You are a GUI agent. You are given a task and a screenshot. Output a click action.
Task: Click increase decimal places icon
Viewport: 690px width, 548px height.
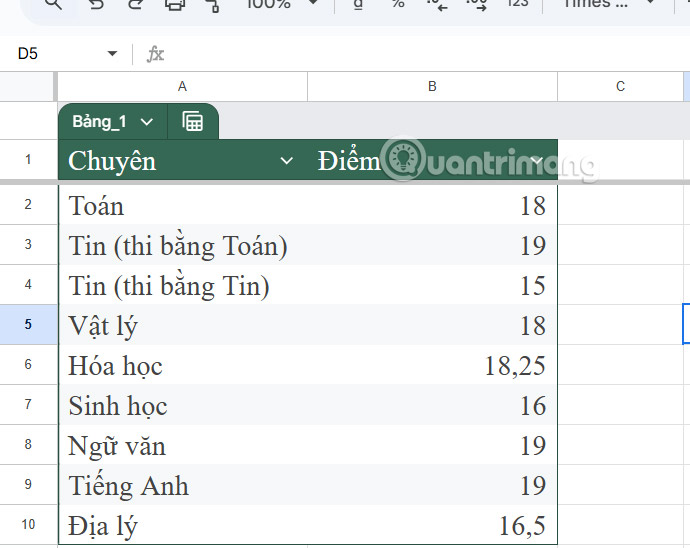(x=477, y=4)
